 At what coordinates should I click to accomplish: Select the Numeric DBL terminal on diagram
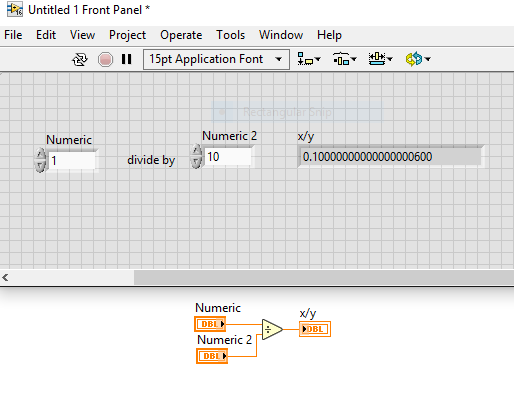[210, 324]
